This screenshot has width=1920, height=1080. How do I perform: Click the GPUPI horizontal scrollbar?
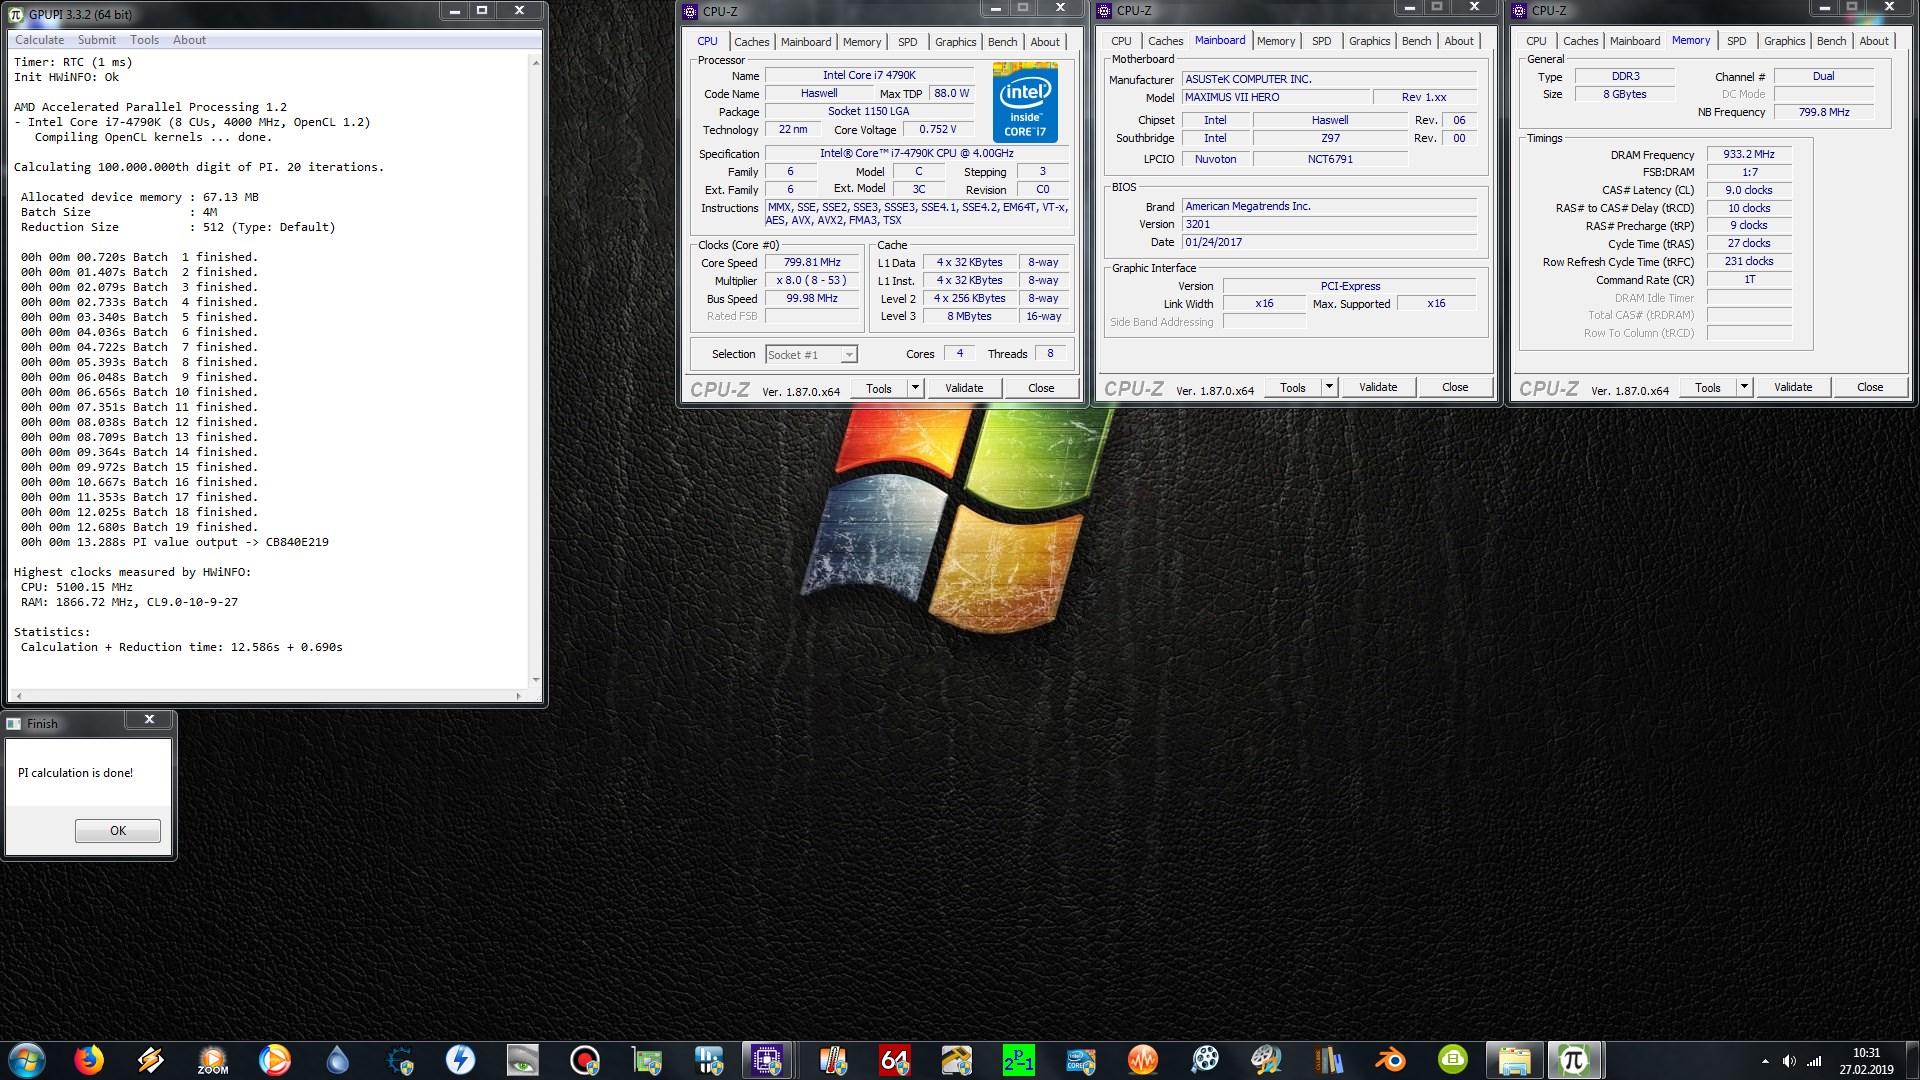269,696
